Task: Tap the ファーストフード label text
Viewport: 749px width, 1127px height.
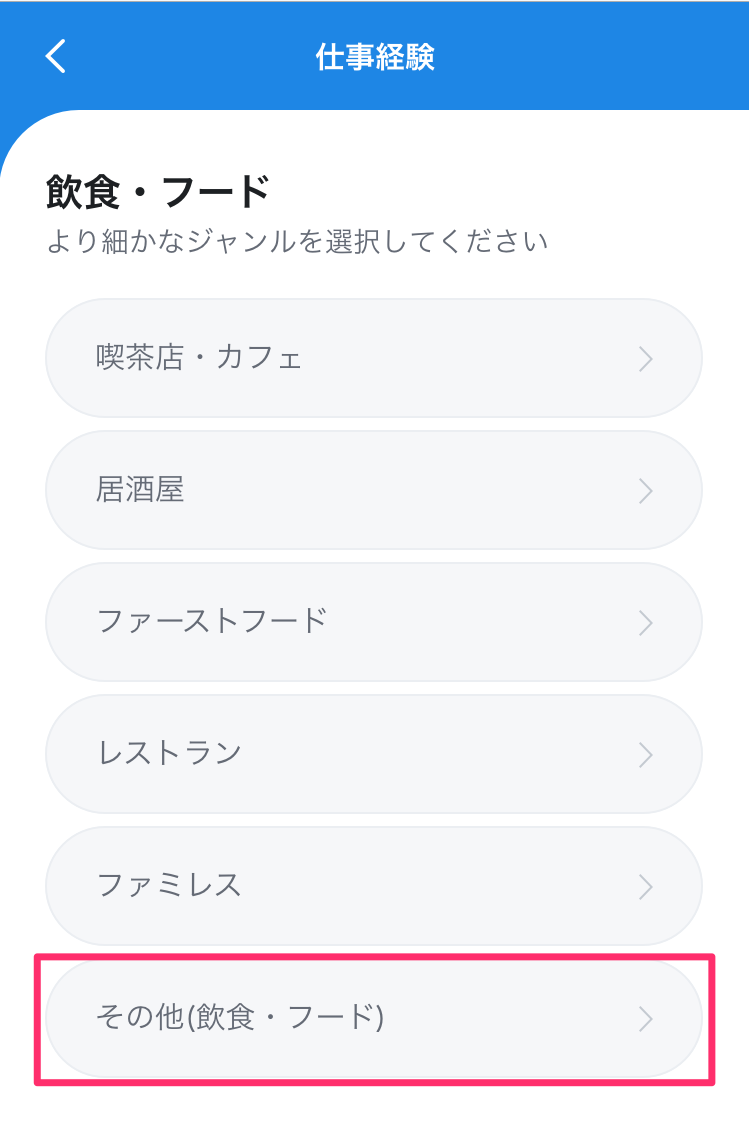Action: pyautogui.click(x=212, y=621)
